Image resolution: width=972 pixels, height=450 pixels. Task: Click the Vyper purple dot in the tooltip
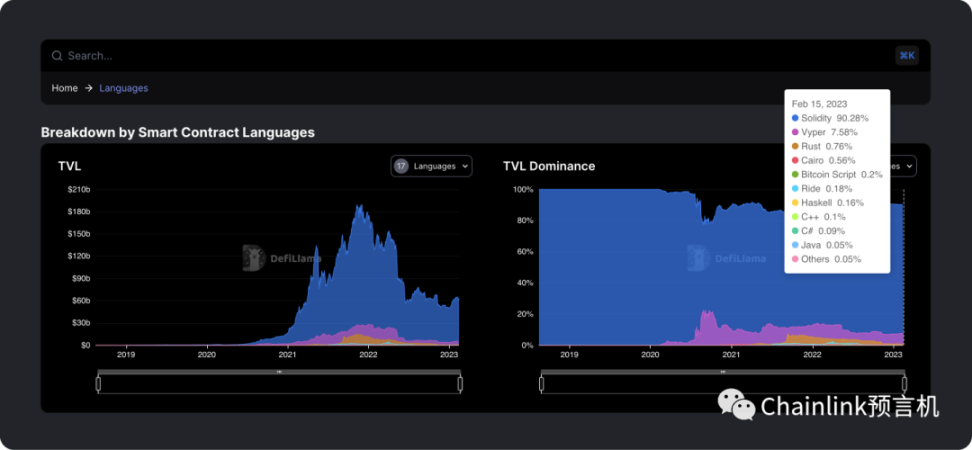pos(795,132)
